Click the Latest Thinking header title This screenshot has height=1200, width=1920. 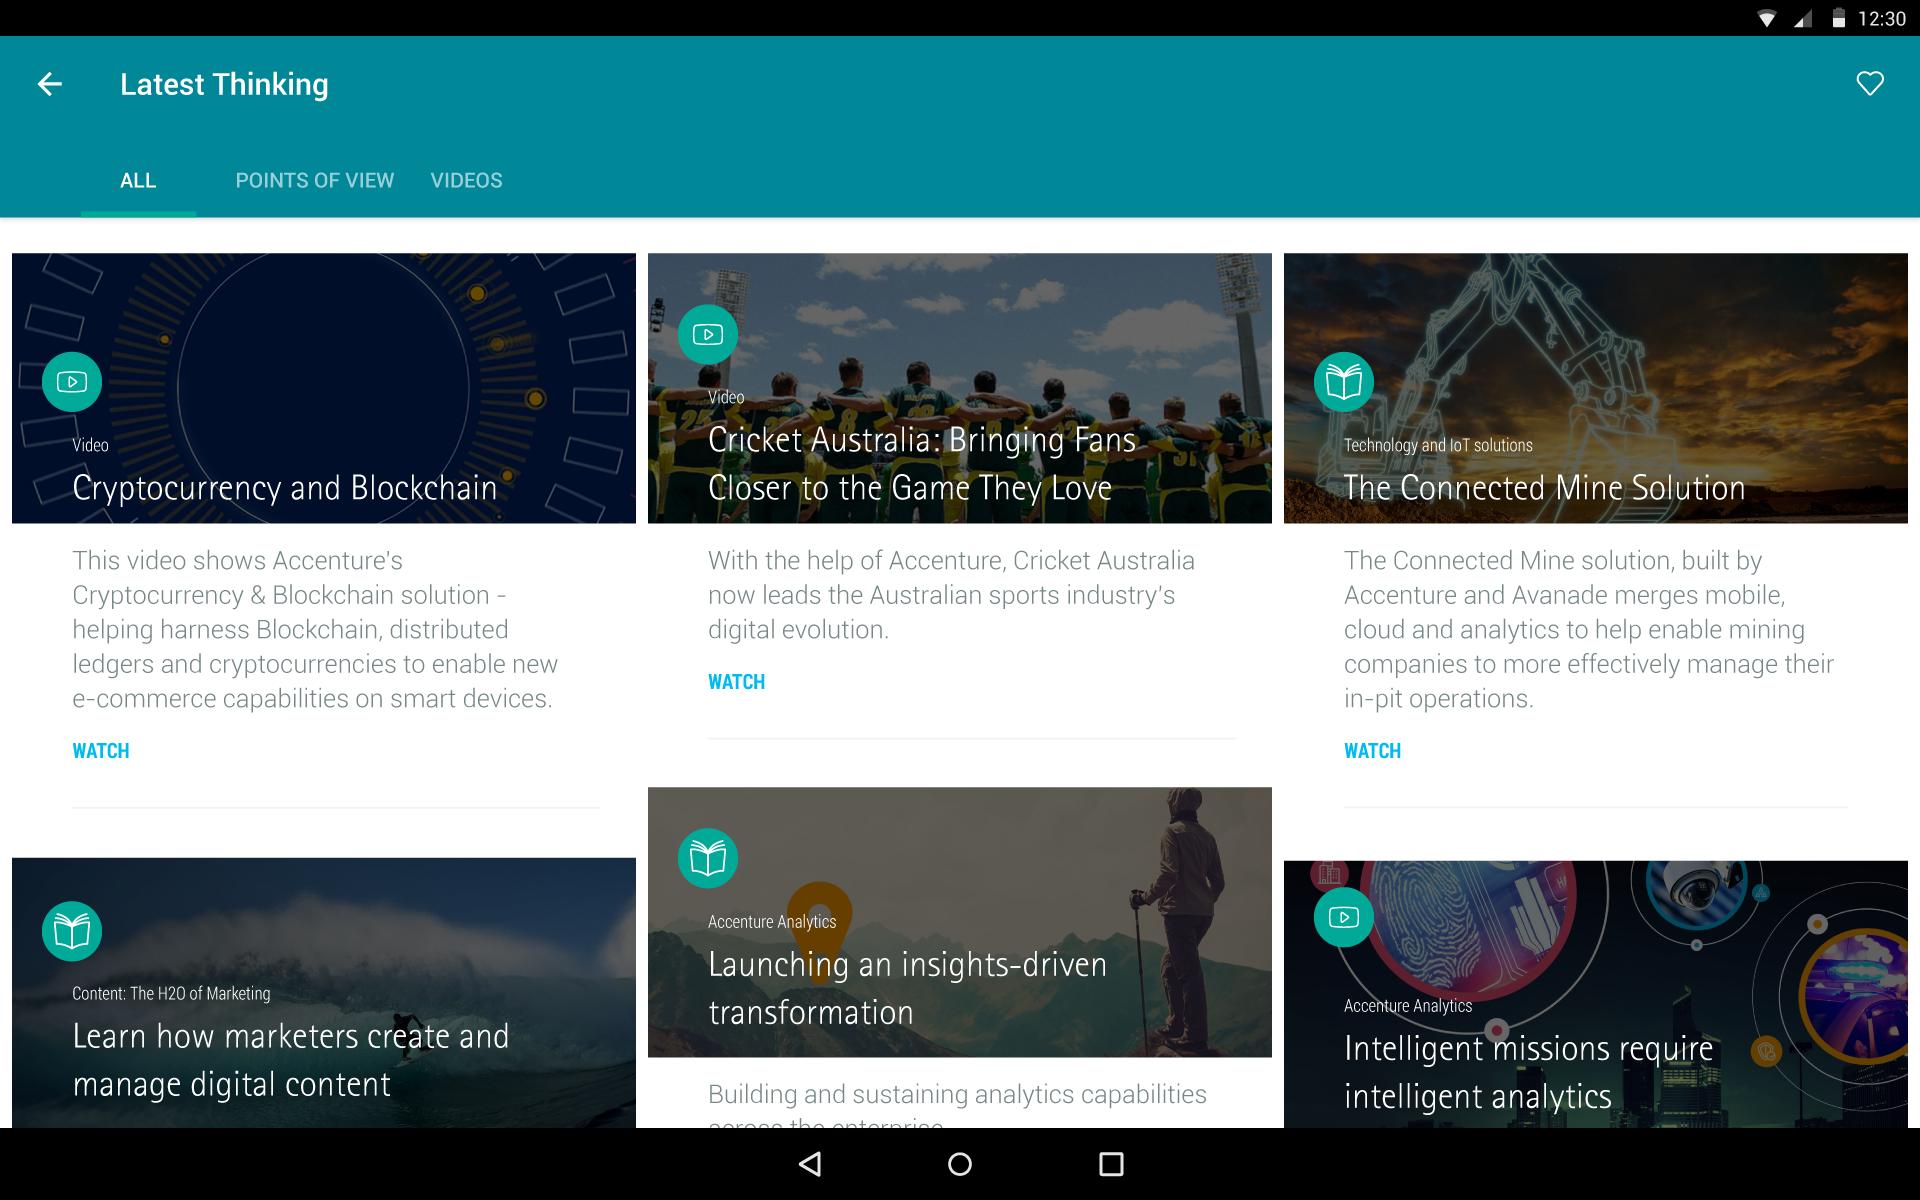pyautogui.click(x=224, y=84)
